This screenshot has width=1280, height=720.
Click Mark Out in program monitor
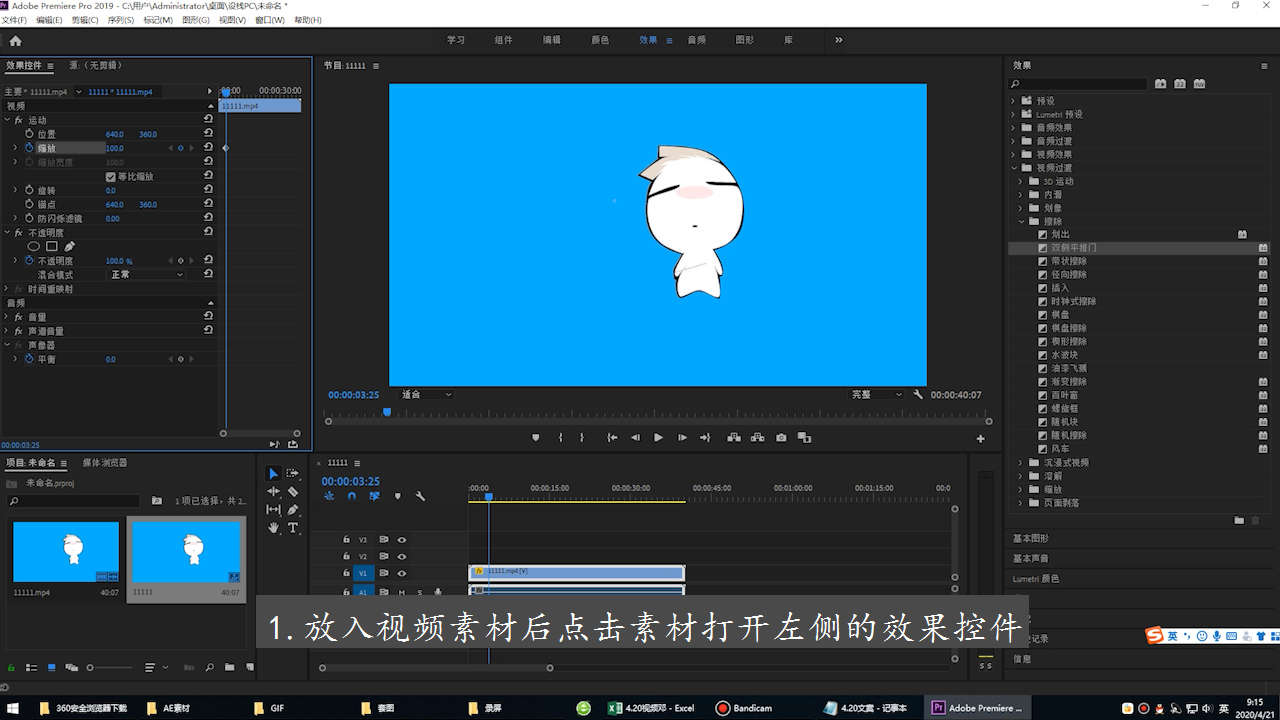point(584,437)
